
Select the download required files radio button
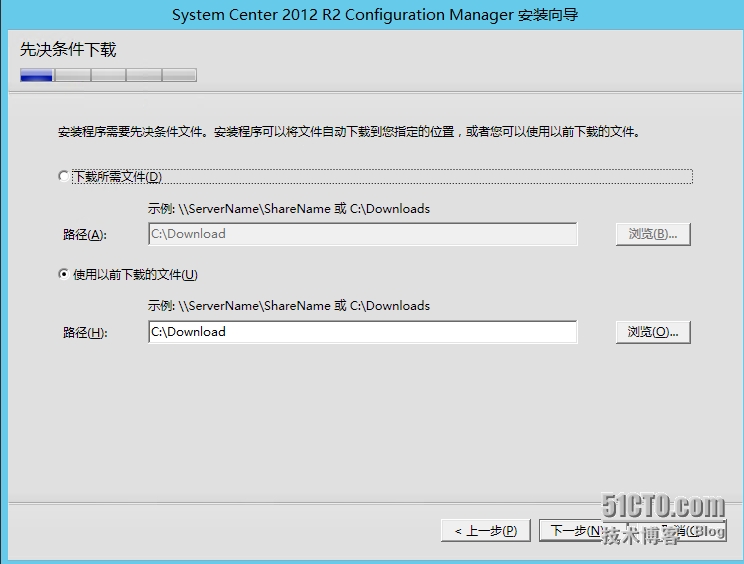(64, 176)
